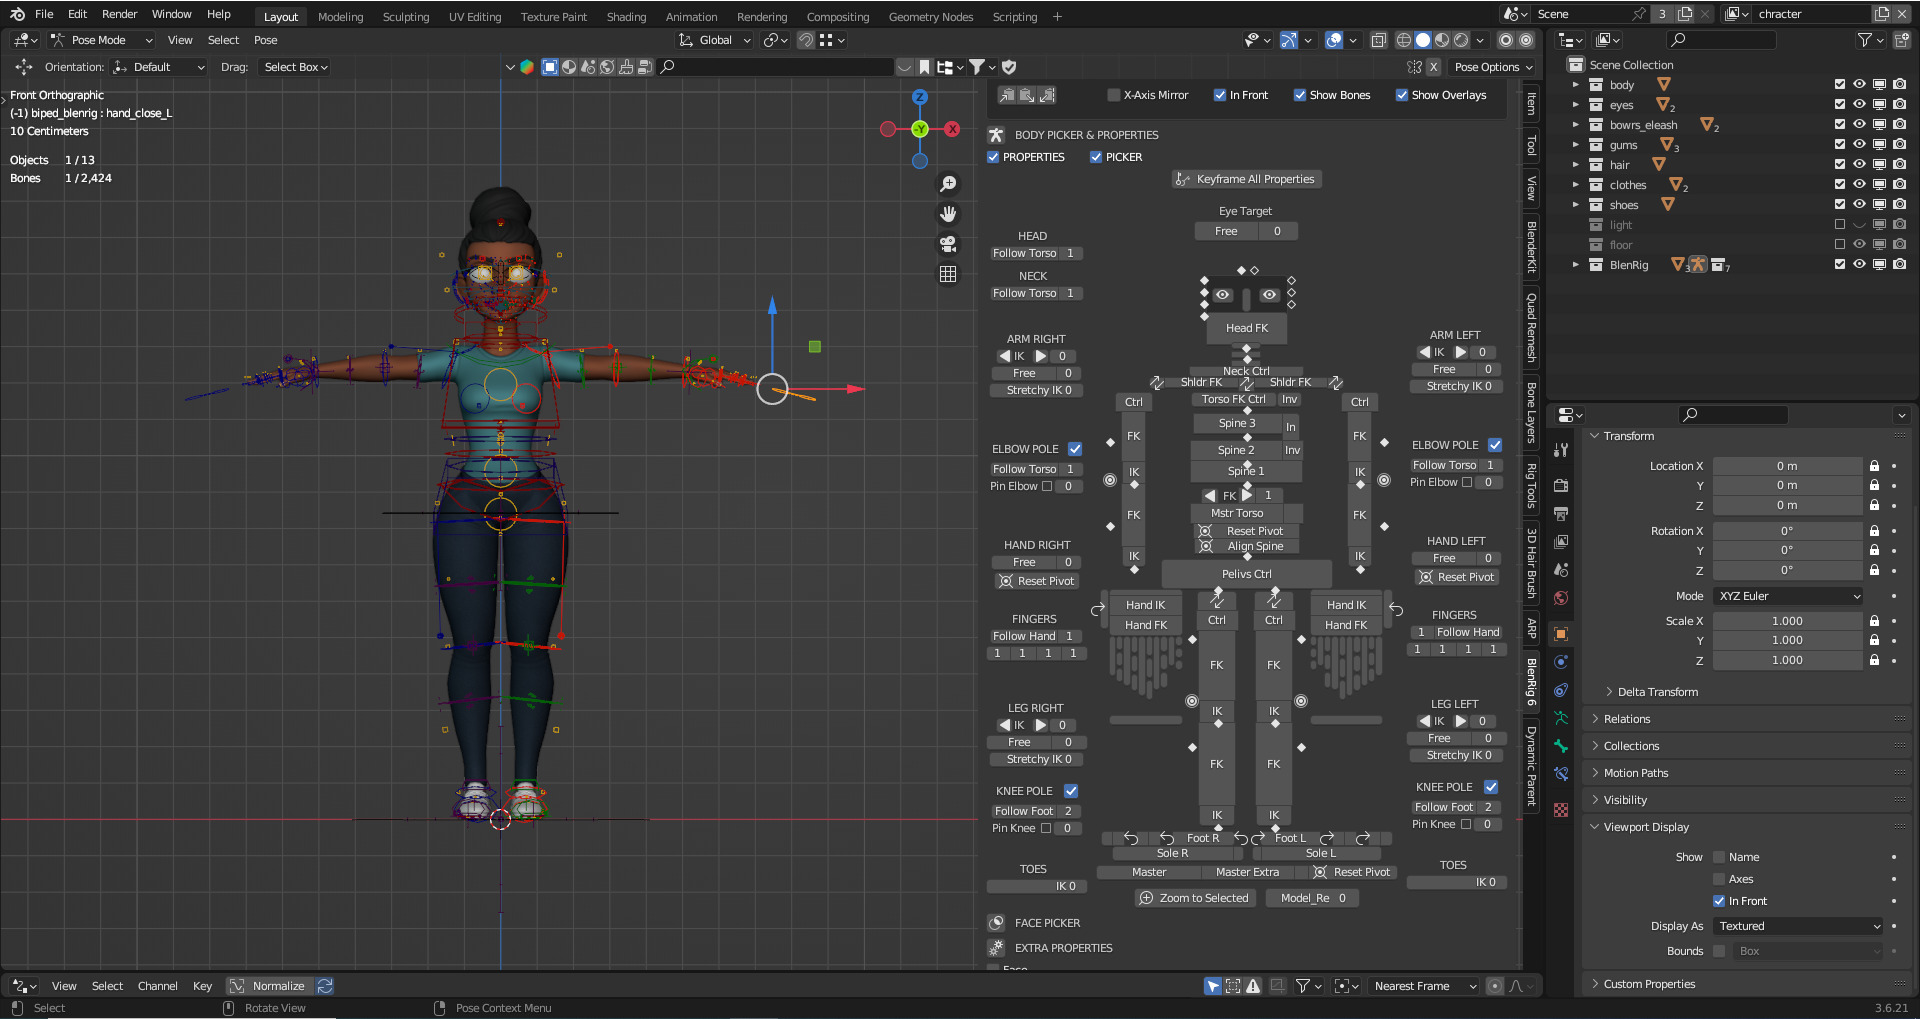Switch to the Animation workspace tab
Screen dimensions: 1920x1019
coord(692,17)
